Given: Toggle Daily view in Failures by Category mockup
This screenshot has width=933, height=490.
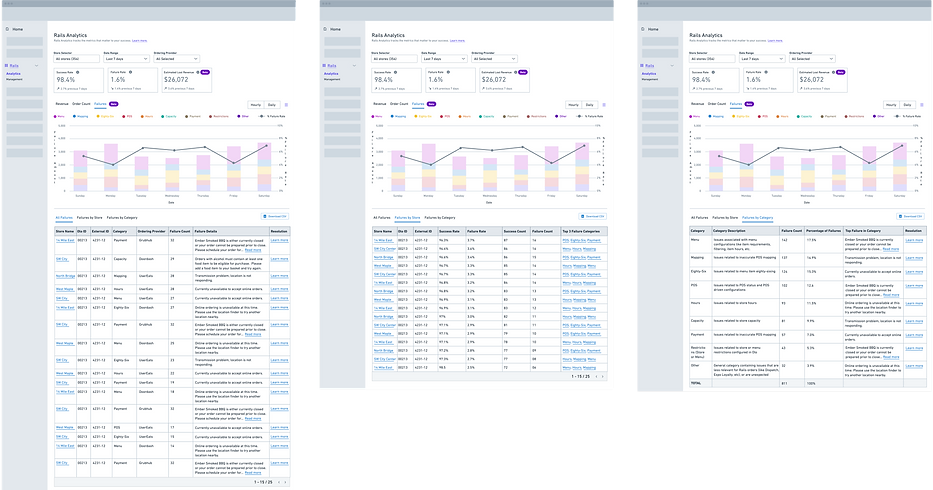Looking at the screenshot, I should coord(907,105).
